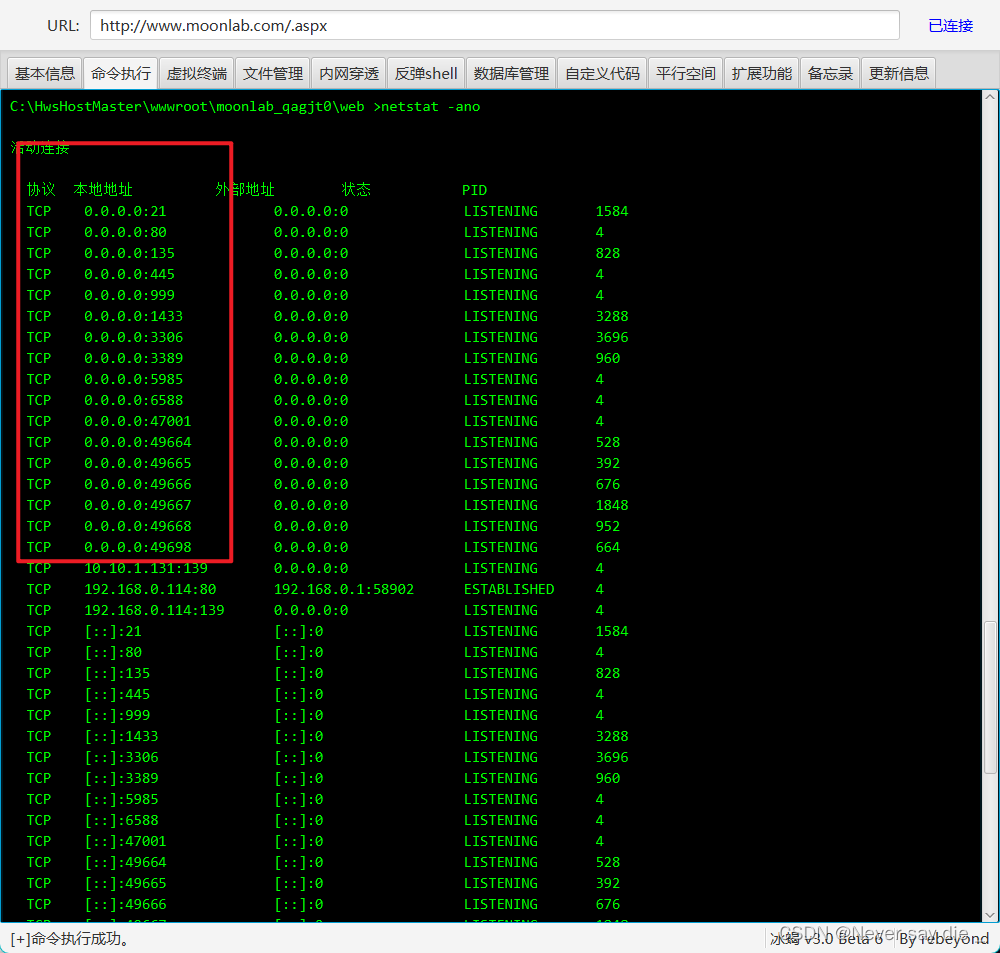Image resolution: width=1000 pixels, height=953 pixels.
Task: Click the 本地地址 column header
Action: pyautogui.click(x=103, y=189)
